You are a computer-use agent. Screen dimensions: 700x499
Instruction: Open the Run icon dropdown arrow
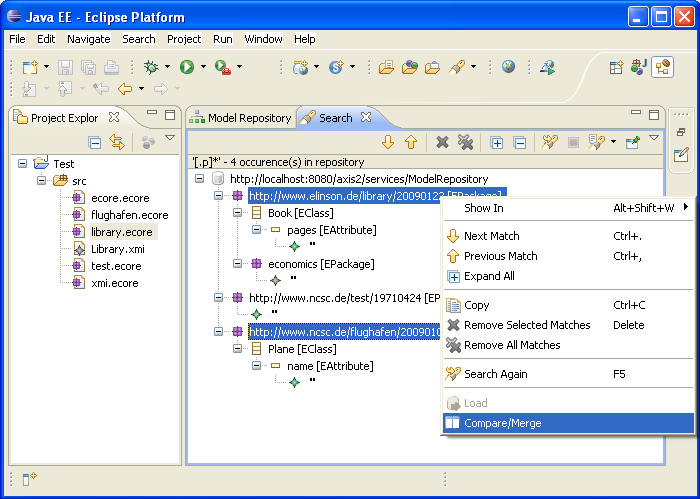(203, 67)
